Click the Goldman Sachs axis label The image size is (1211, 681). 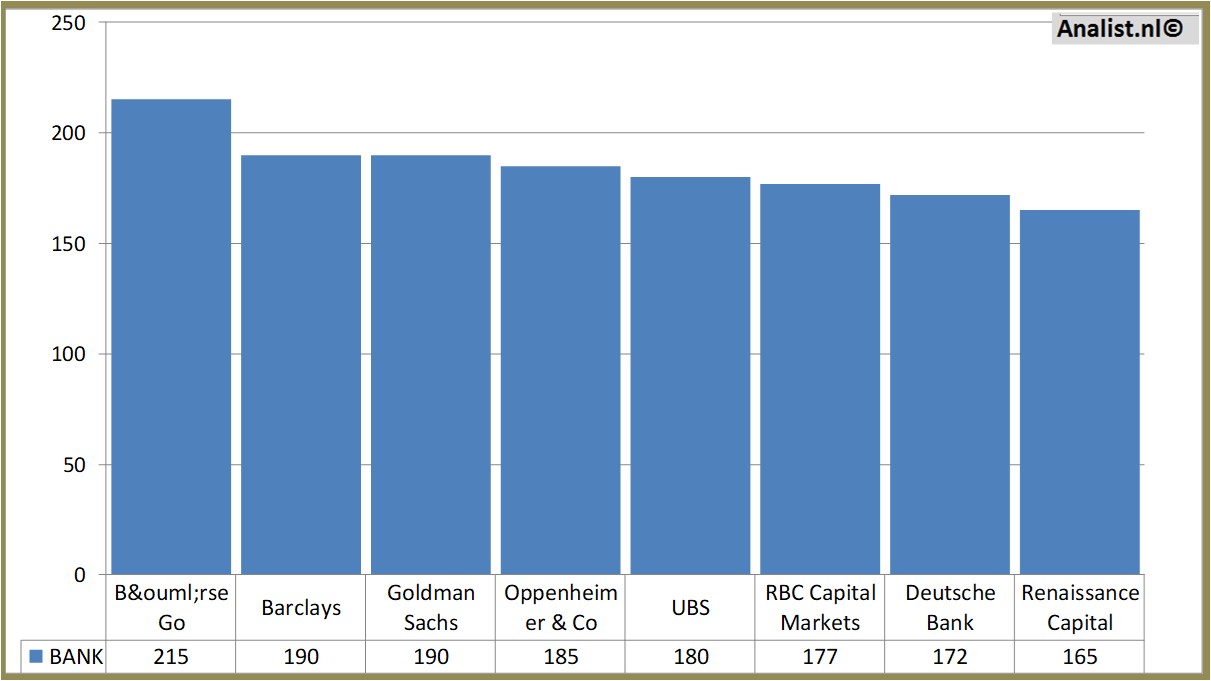(x=431, y=608)
